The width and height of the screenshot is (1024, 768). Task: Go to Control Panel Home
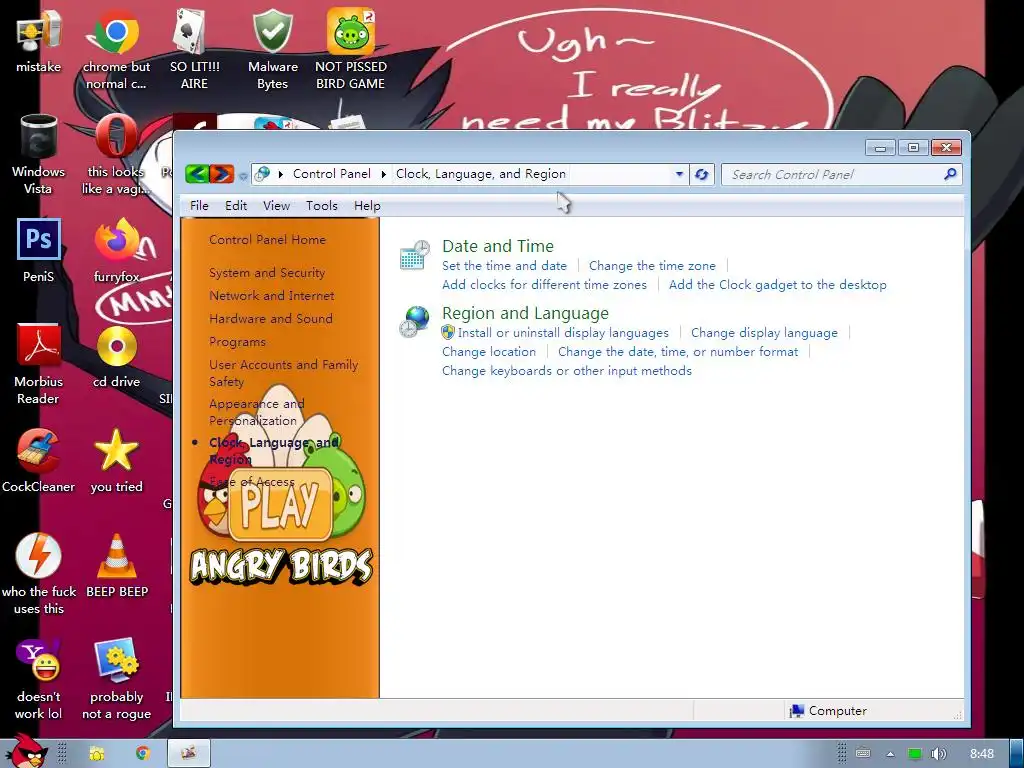(x=267, y=240)
